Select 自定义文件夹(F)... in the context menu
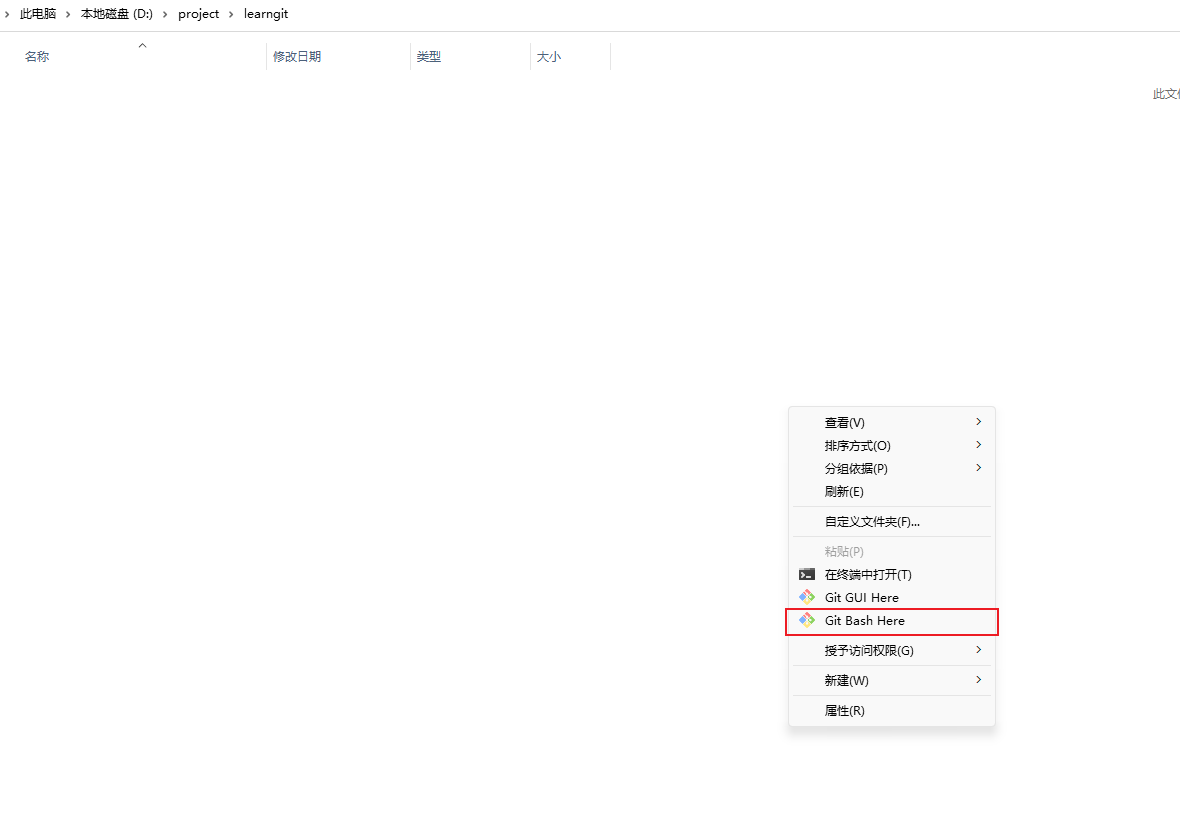 pyautogui.click(x=872, y=522)
